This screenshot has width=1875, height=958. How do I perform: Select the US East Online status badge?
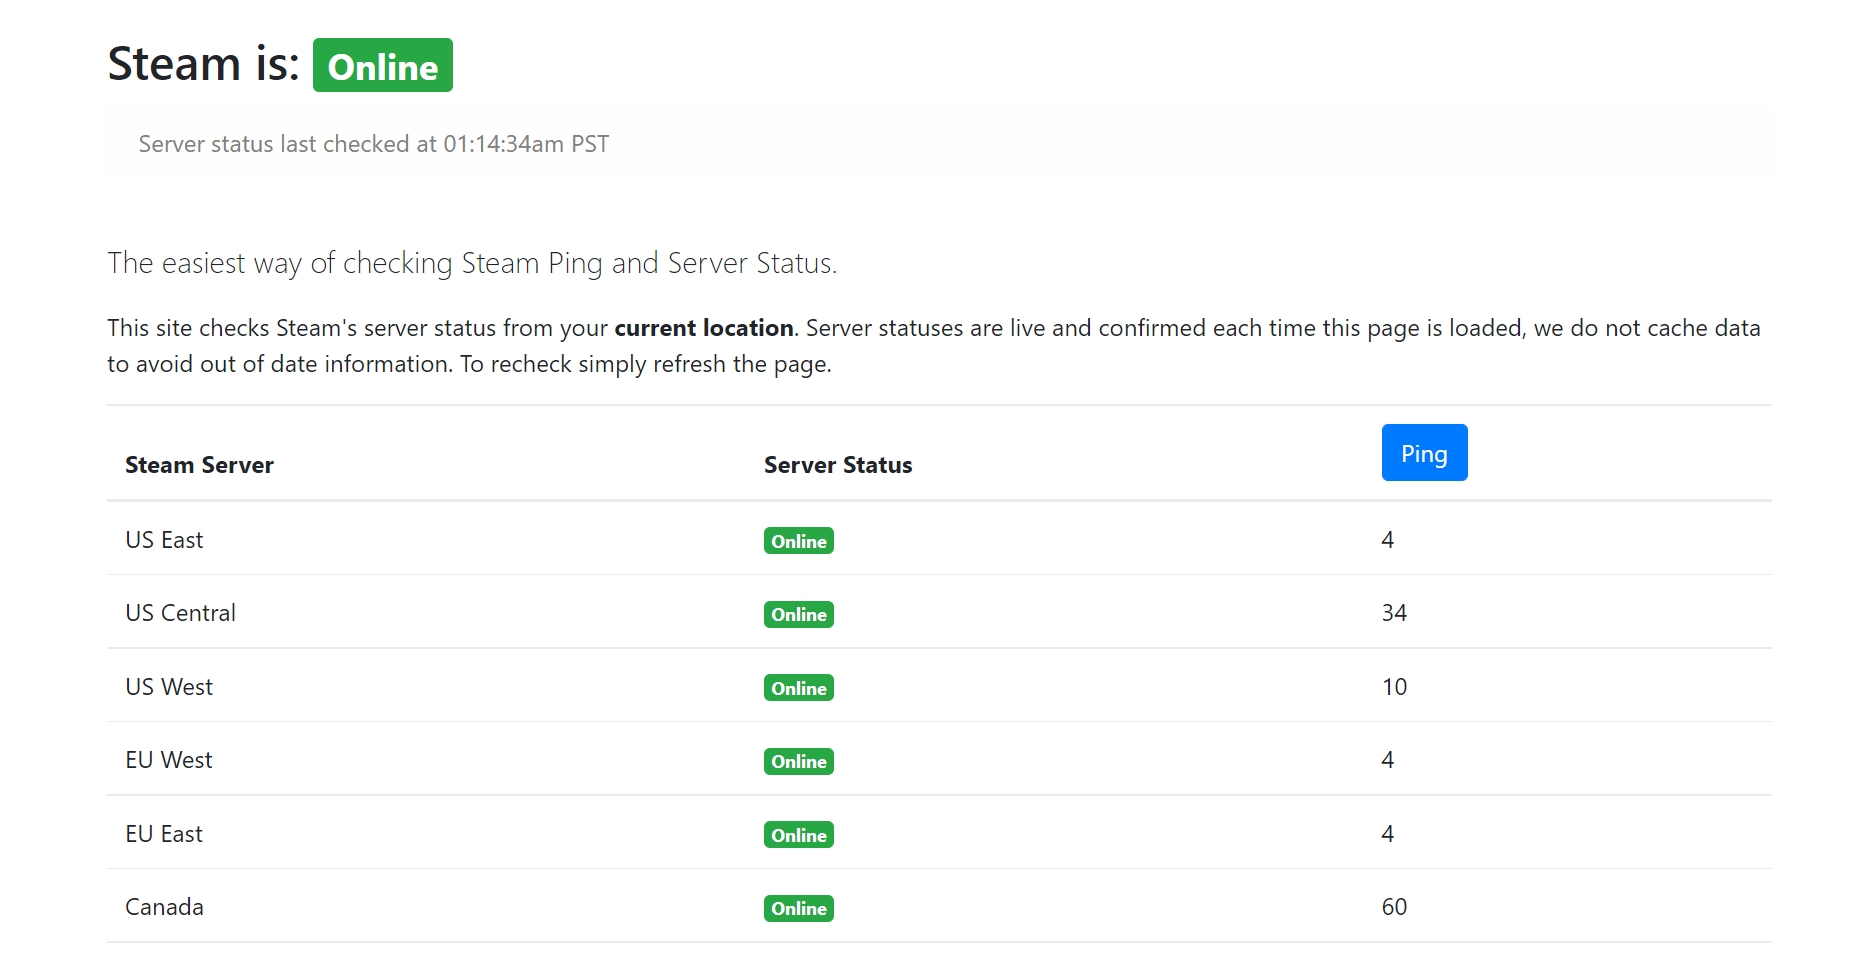798,541
